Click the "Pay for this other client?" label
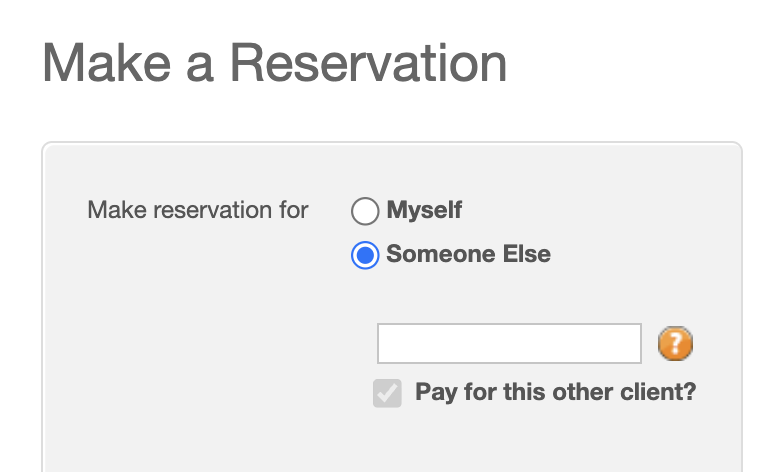This screenshot has width=776, height=472. point(555,392)
